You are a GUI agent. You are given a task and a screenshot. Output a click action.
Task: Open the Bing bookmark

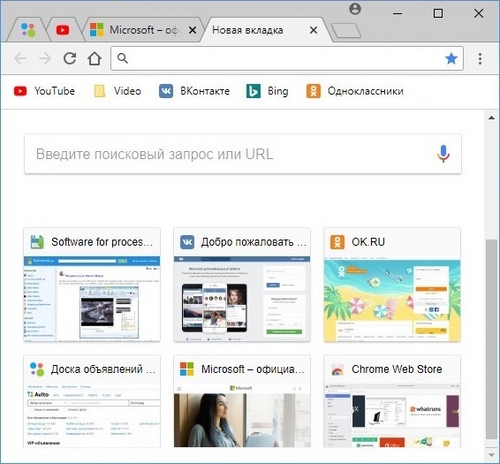click(x=267, y=91)
